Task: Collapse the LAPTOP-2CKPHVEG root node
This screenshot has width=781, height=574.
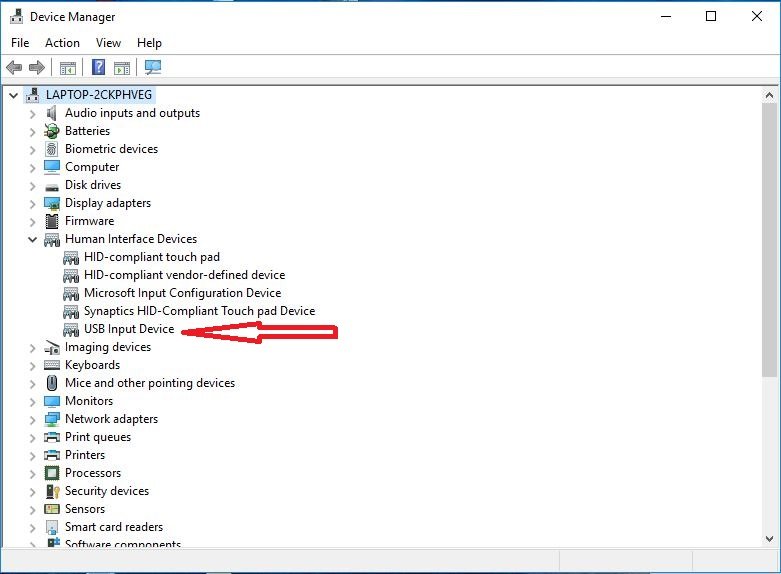Action: [x=13, y=95]
